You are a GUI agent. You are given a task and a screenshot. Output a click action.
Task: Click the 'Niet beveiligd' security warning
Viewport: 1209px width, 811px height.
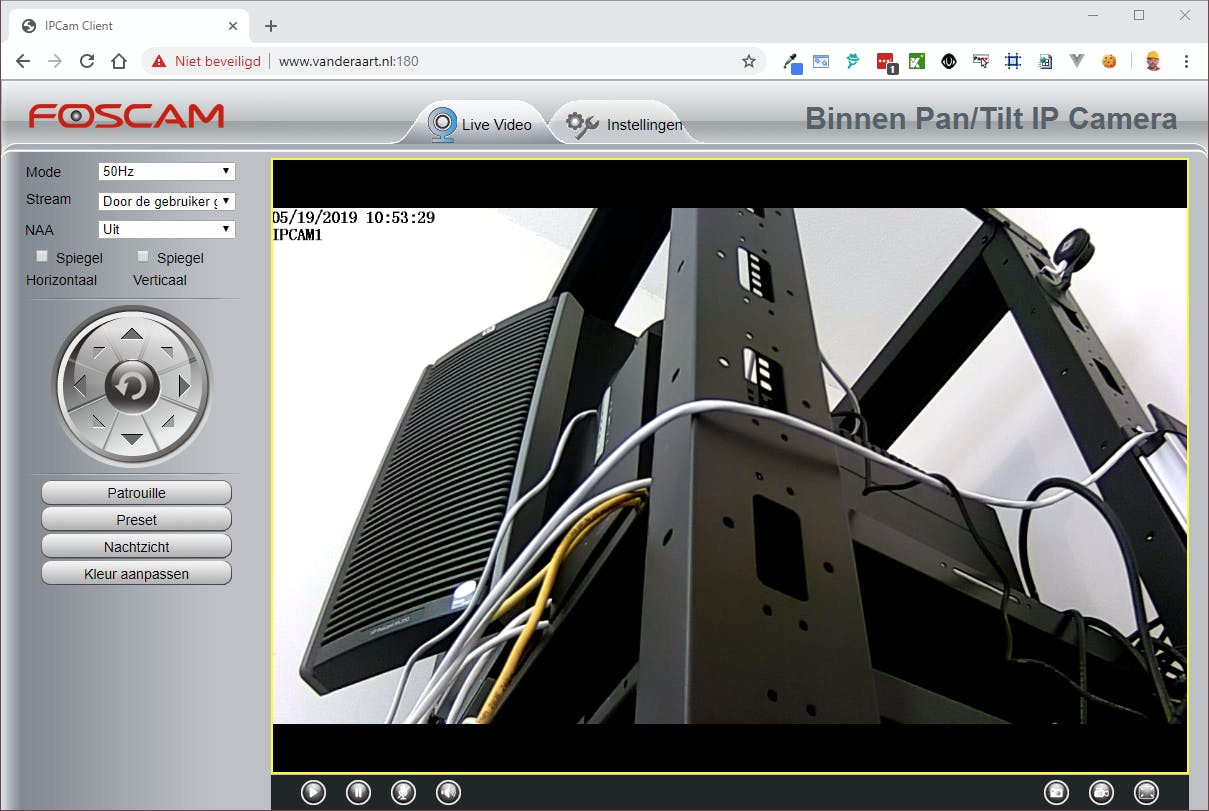(x=206, y=61)
